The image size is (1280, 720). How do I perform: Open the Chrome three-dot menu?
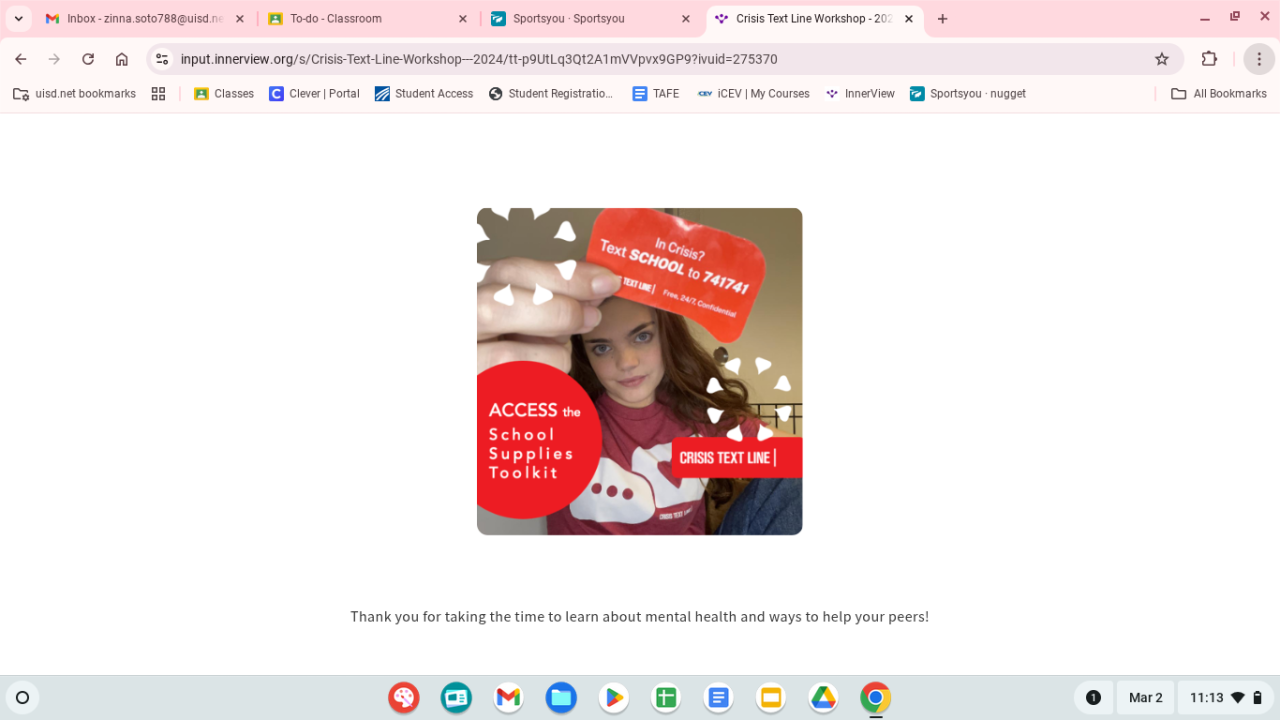[x=1259, y=59]
